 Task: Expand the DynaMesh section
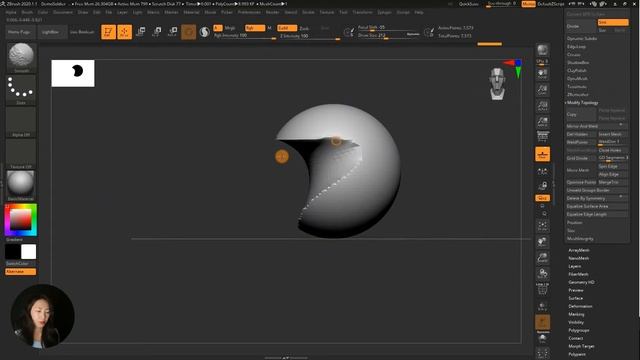[577, 78]
